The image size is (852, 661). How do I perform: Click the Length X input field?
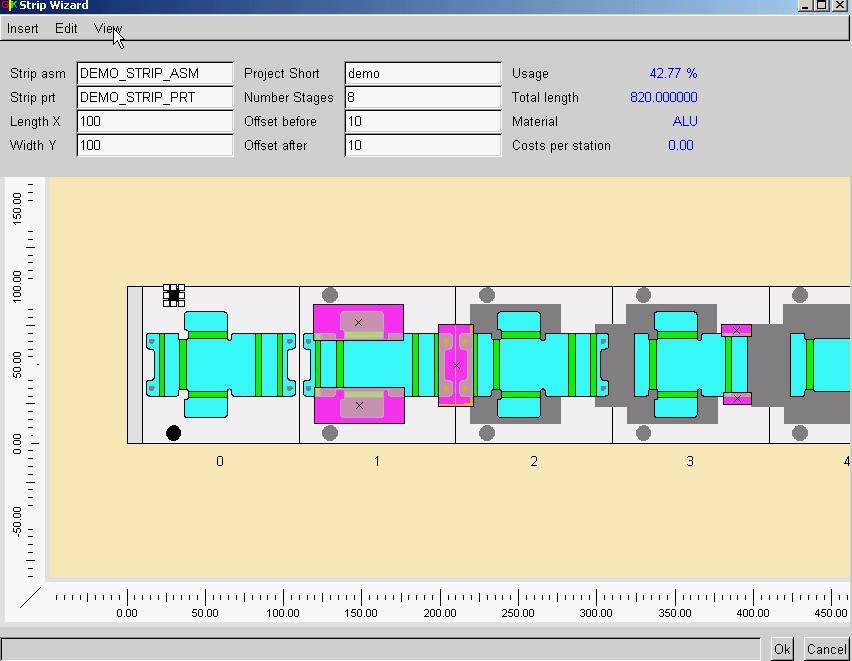155,121
